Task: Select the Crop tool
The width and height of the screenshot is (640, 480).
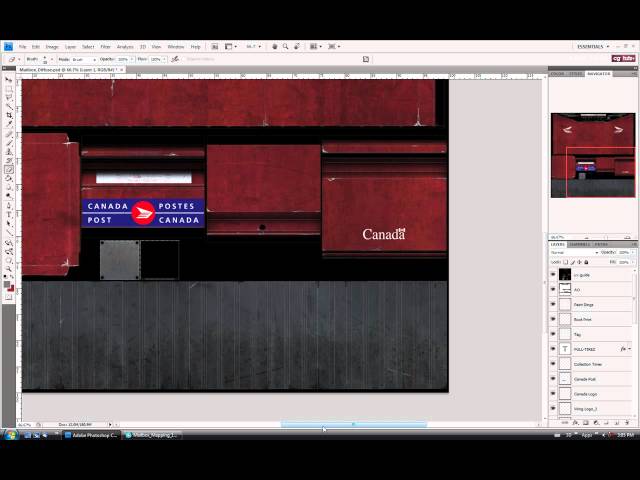Action: coord(9,116)
